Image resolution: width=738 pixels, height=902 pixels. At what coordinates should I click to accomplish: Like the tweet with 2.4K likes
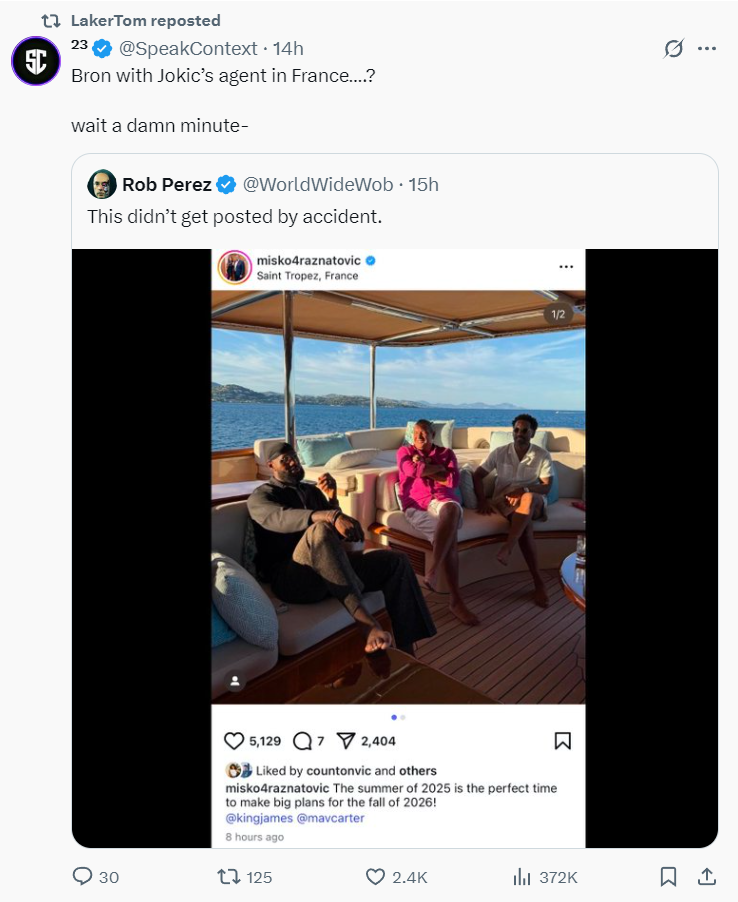(375, 877)
